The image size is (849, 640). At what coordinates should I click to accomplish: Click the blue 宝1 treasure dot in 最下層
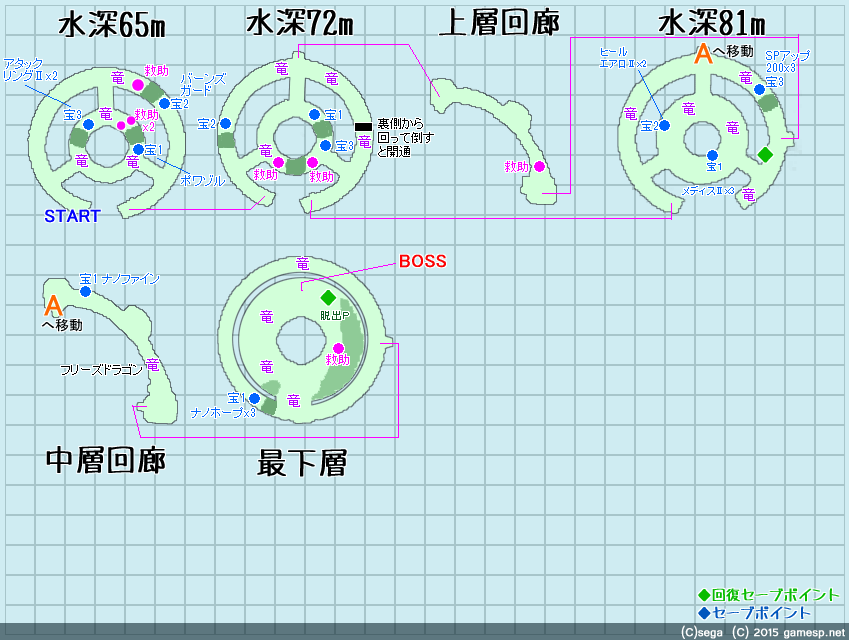pyautogui.click(x=254, y=399)
